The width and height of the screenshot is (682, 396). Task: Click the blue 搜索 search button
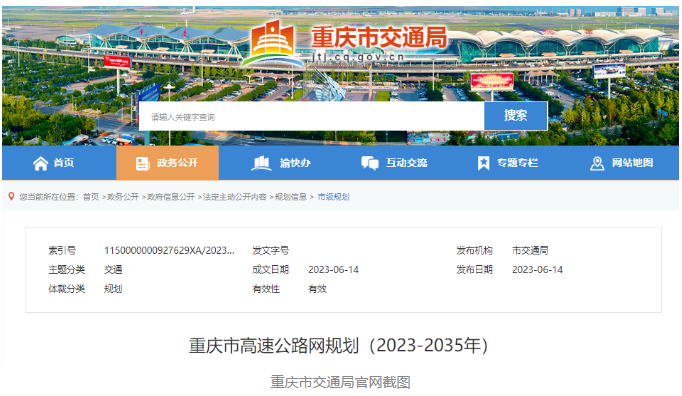pyautogui.click(x=515, y=116)
